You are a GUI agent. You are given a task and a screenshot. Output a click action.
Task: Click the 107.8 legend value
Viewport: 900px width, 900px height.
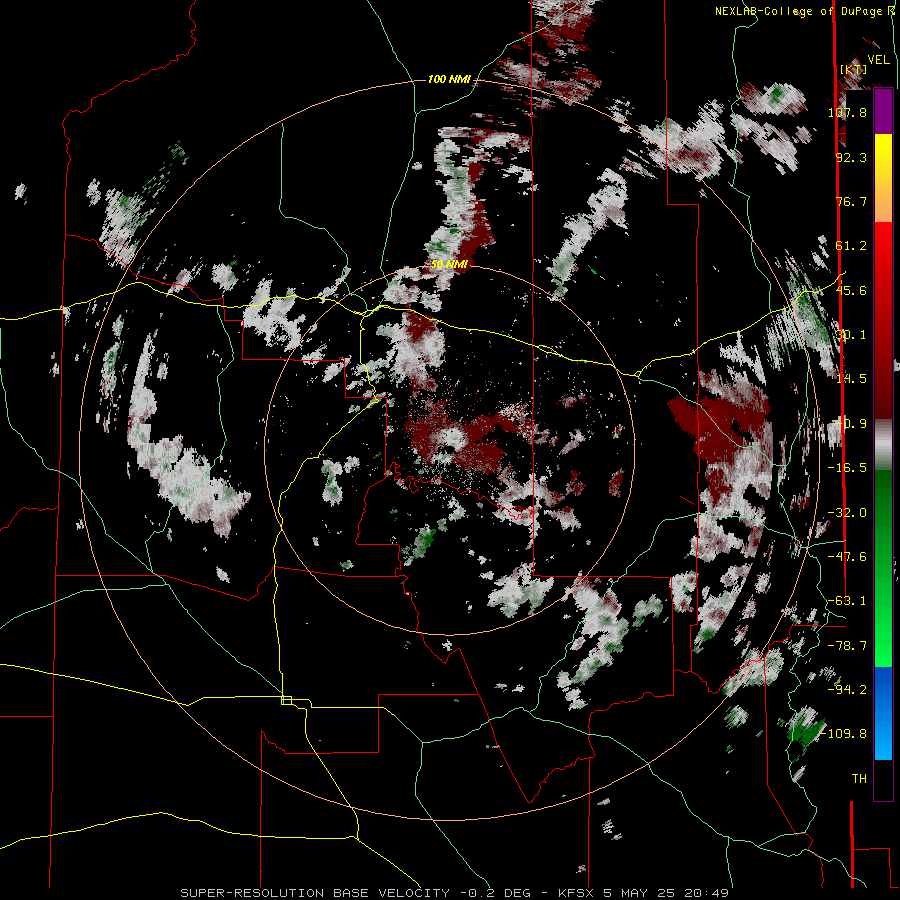click(847, 112)
